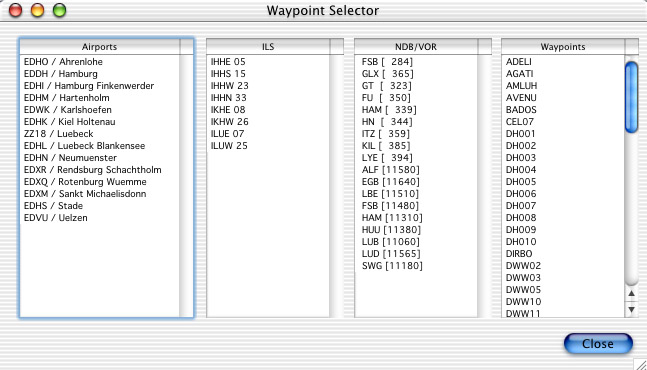Select VOR entry HUU [11380]

(391, 229)
